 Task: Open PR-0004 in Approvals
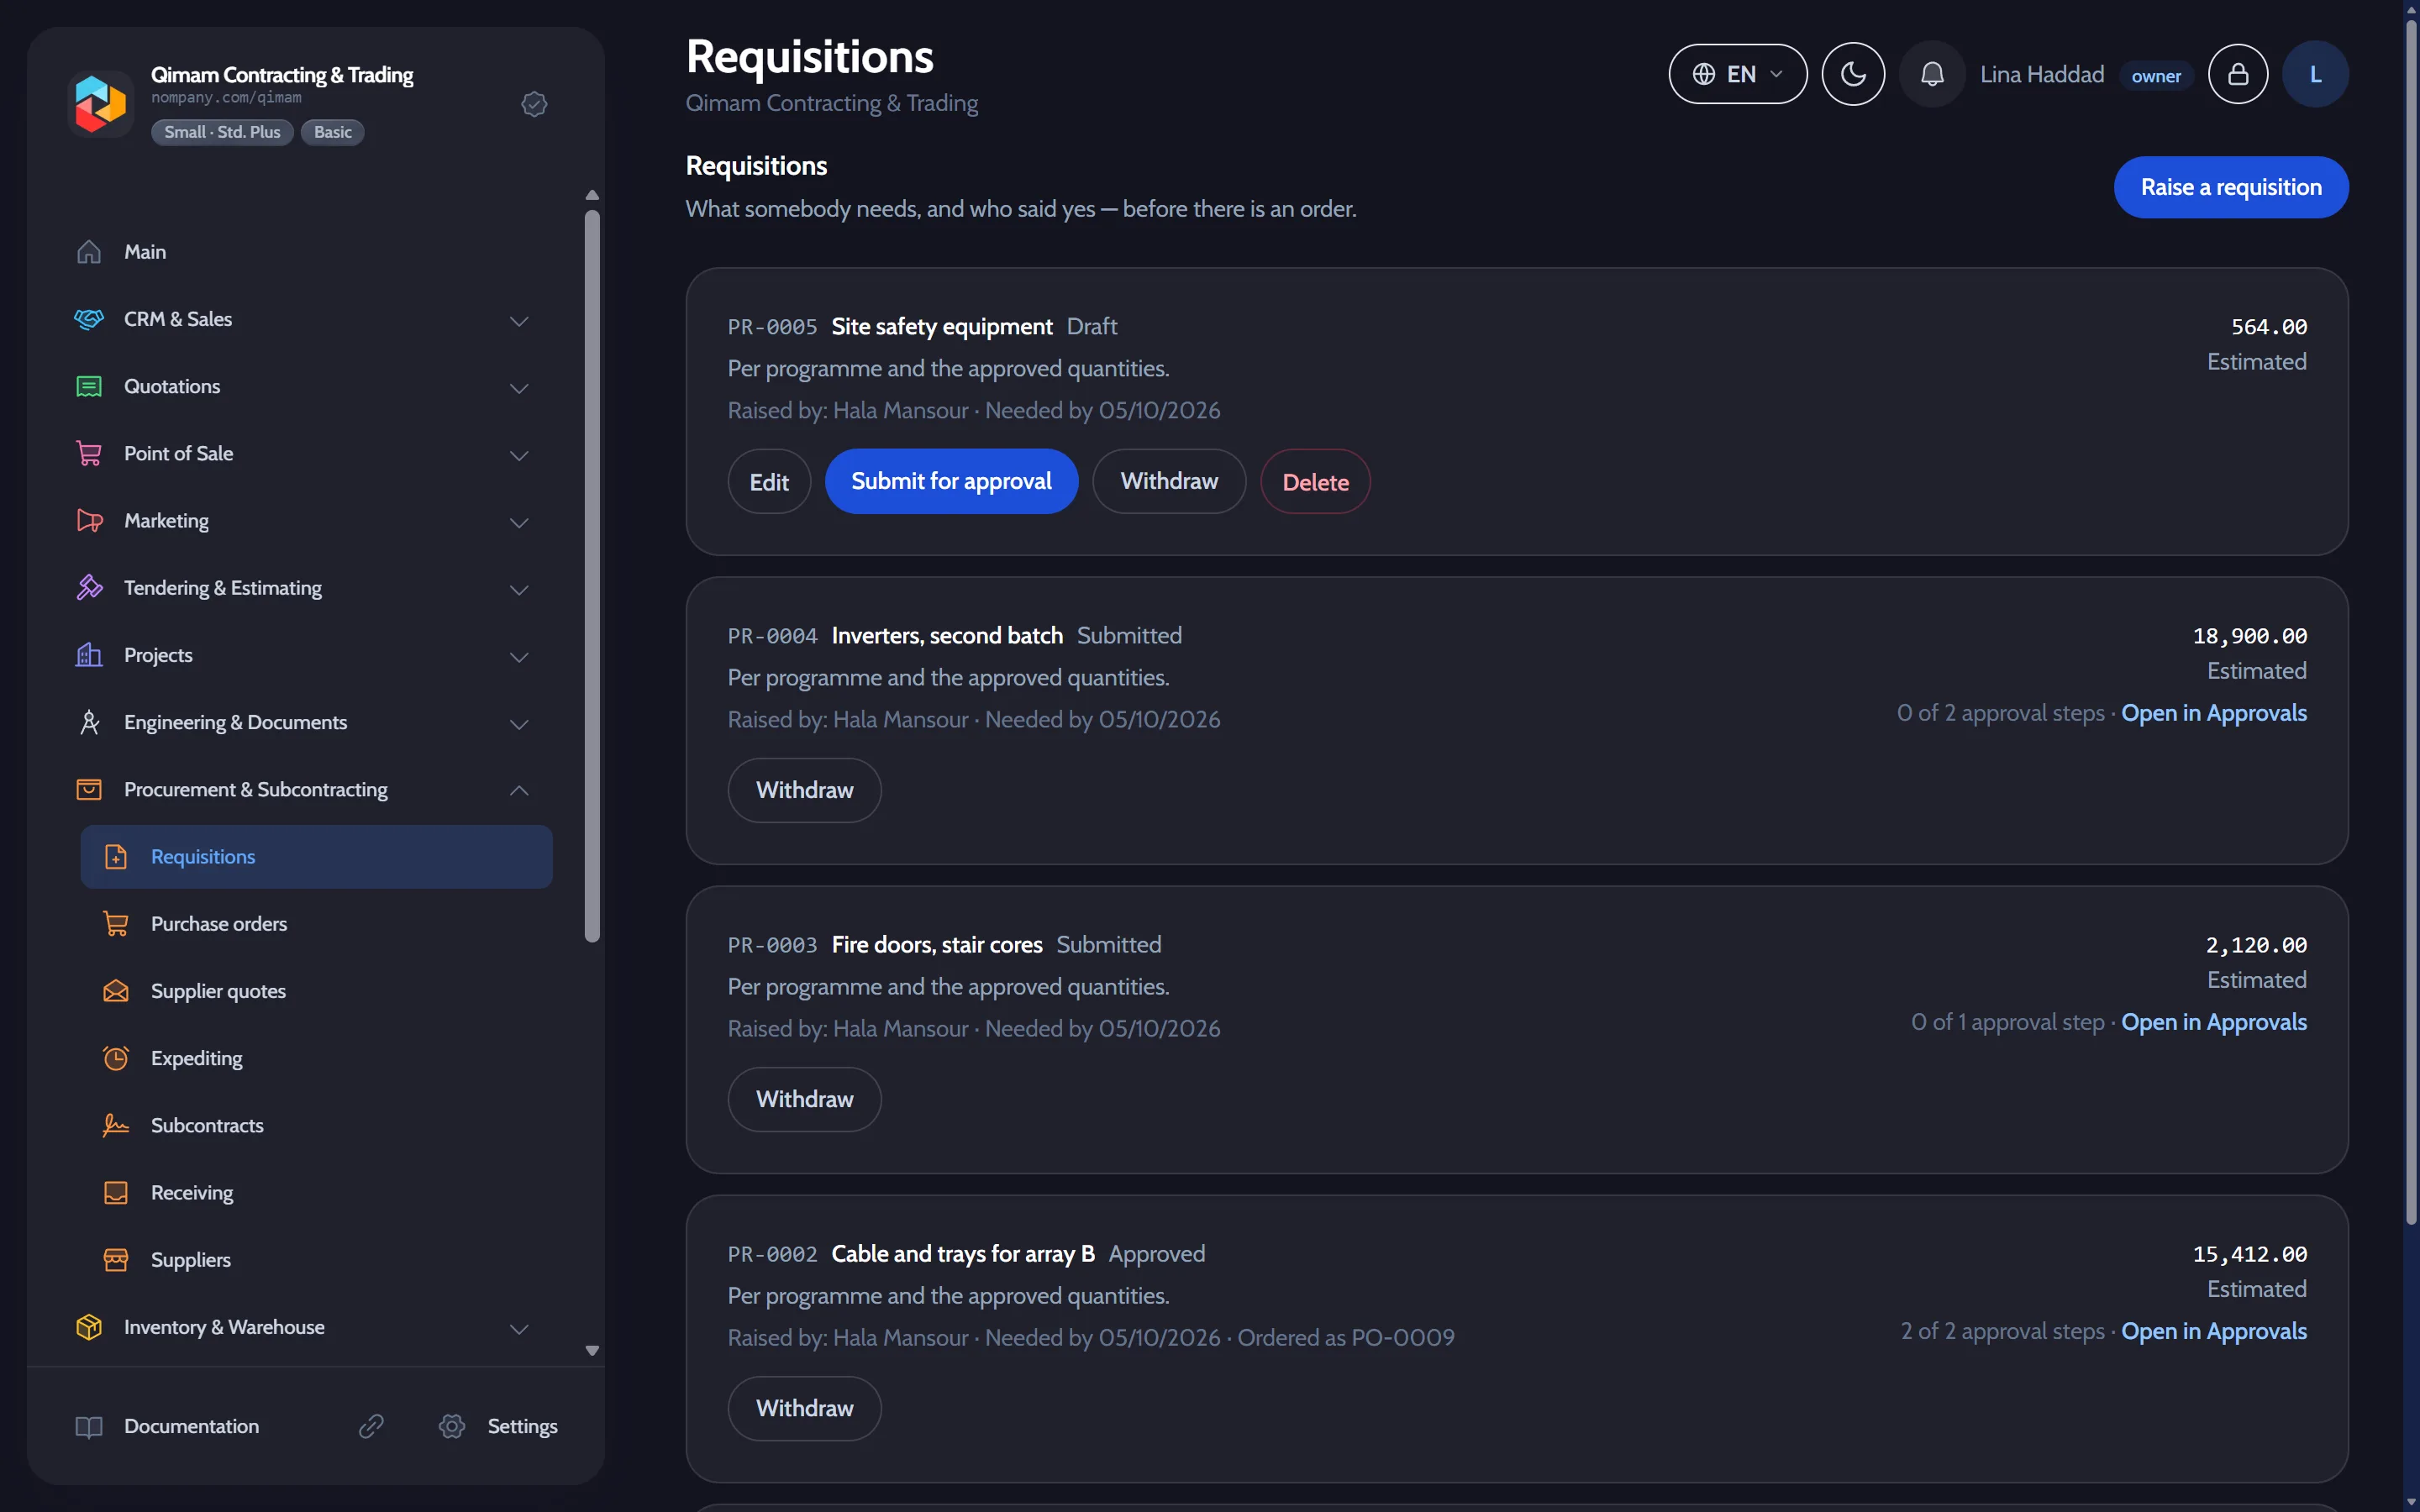2214,713
